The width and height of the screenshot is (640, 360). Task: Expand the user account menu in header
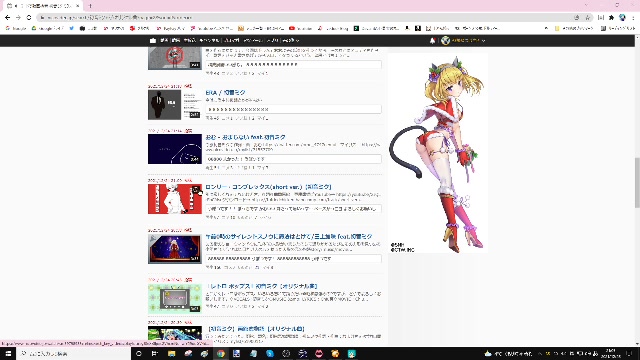[463, 40]
